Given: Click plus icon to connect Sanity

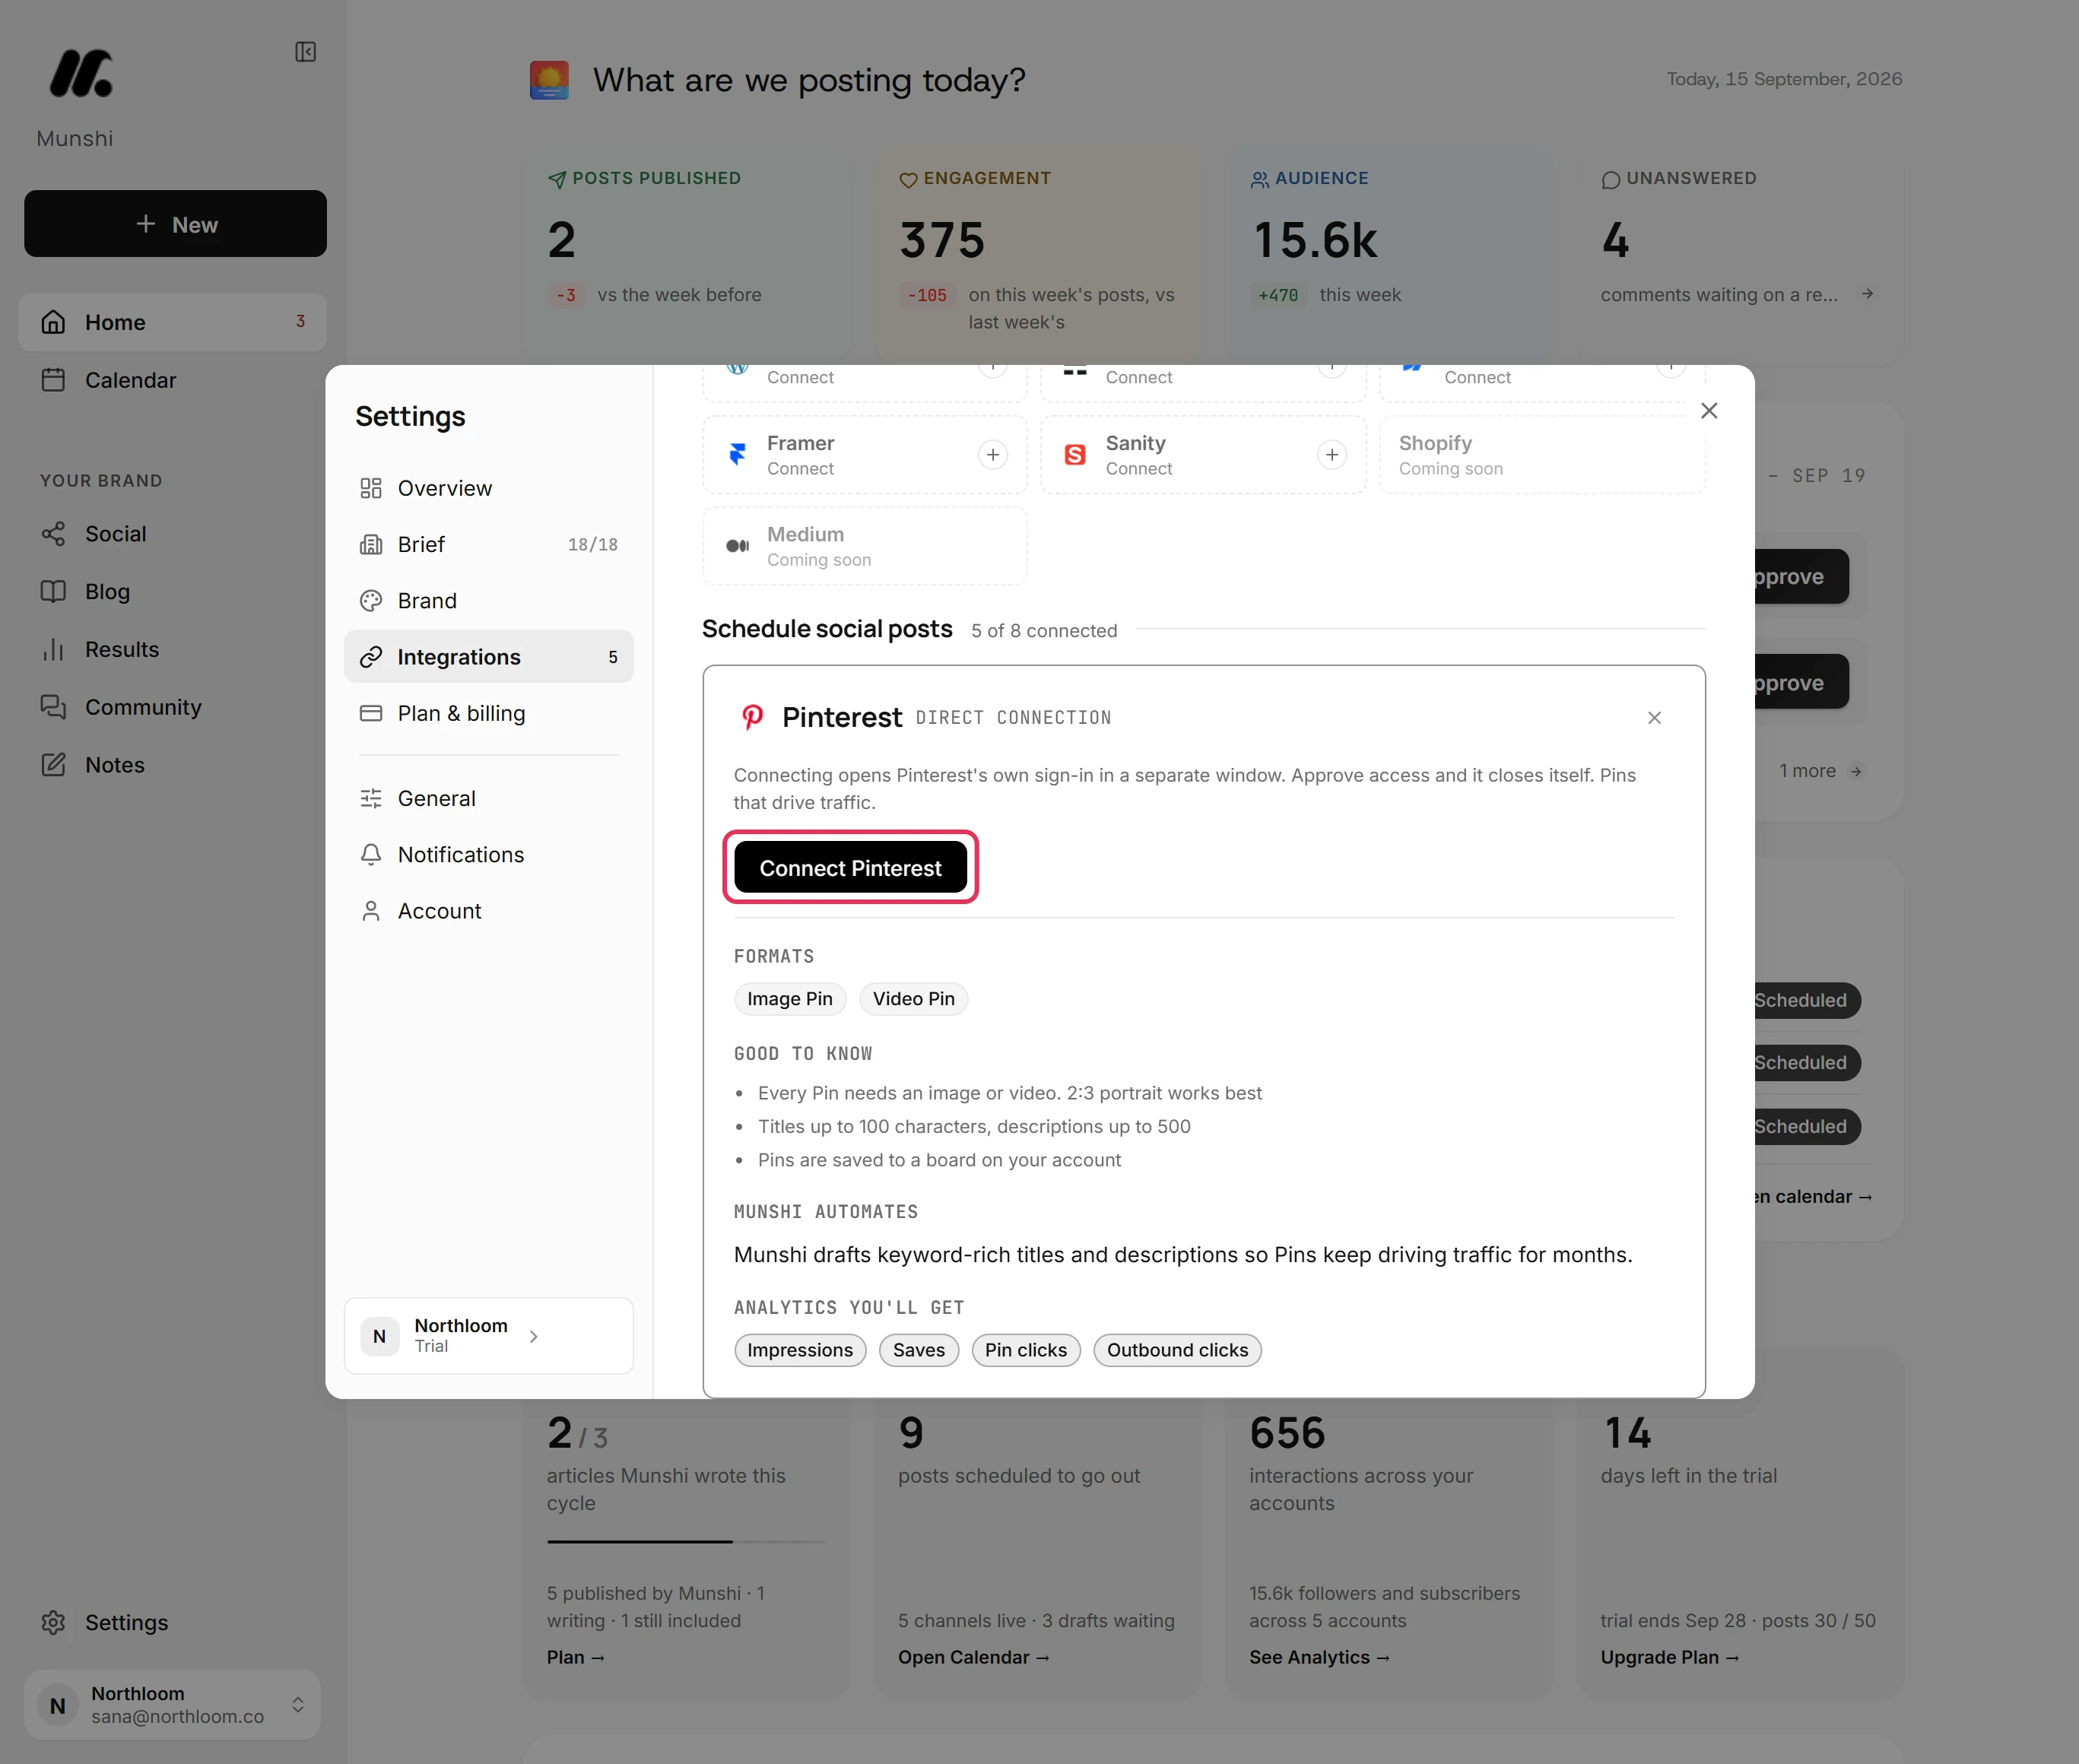Looking at the screenshot, I should (1331, 455).
